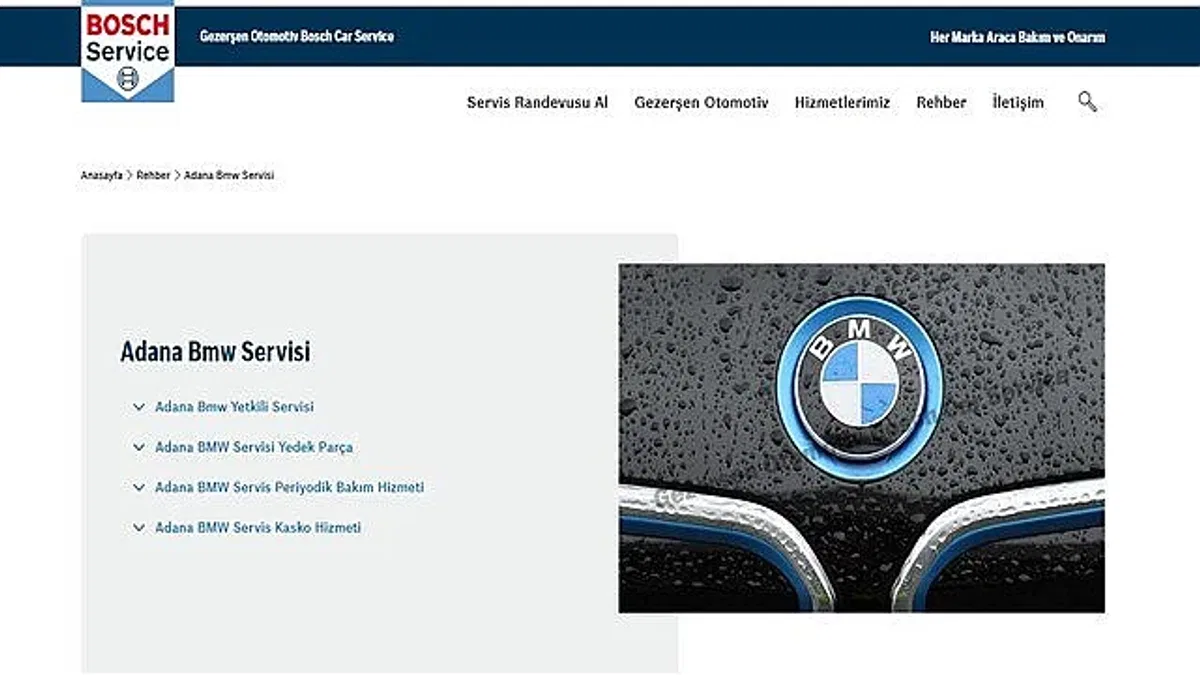Viewport: 1200px width, 675px height.
Task: Open Gezerşen Otomotiv menu item
Action: (701, 102)
